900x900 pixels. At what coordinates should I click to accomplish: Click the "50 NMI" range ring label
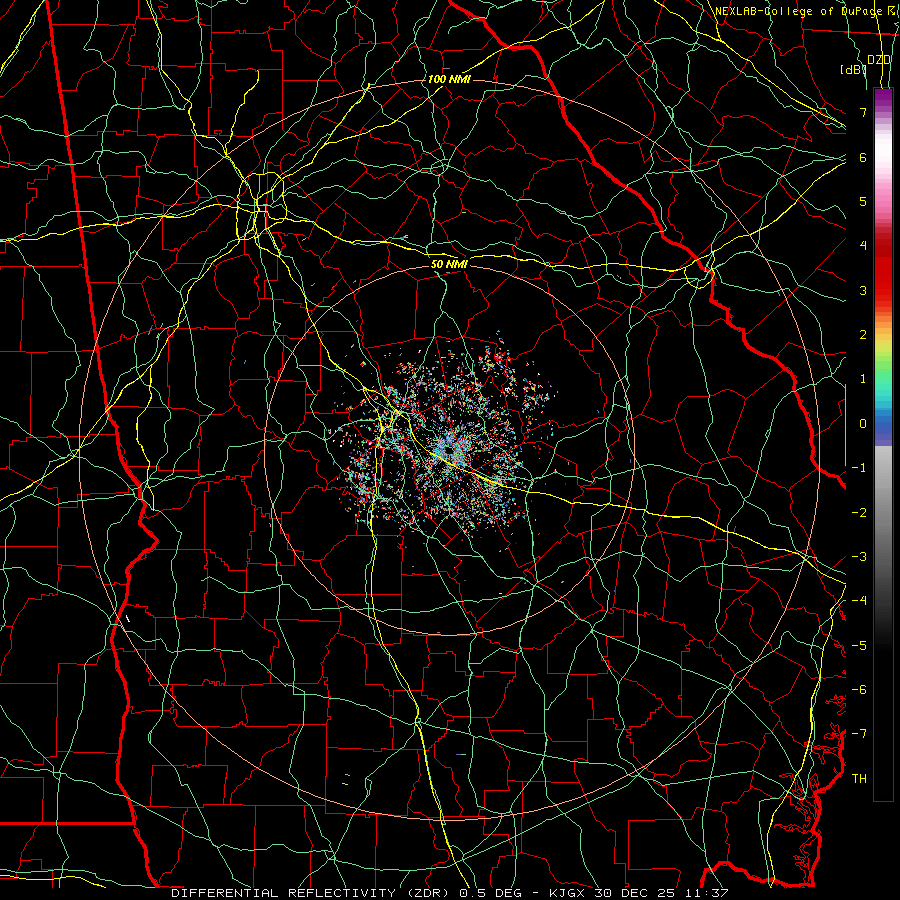(449, 264)
